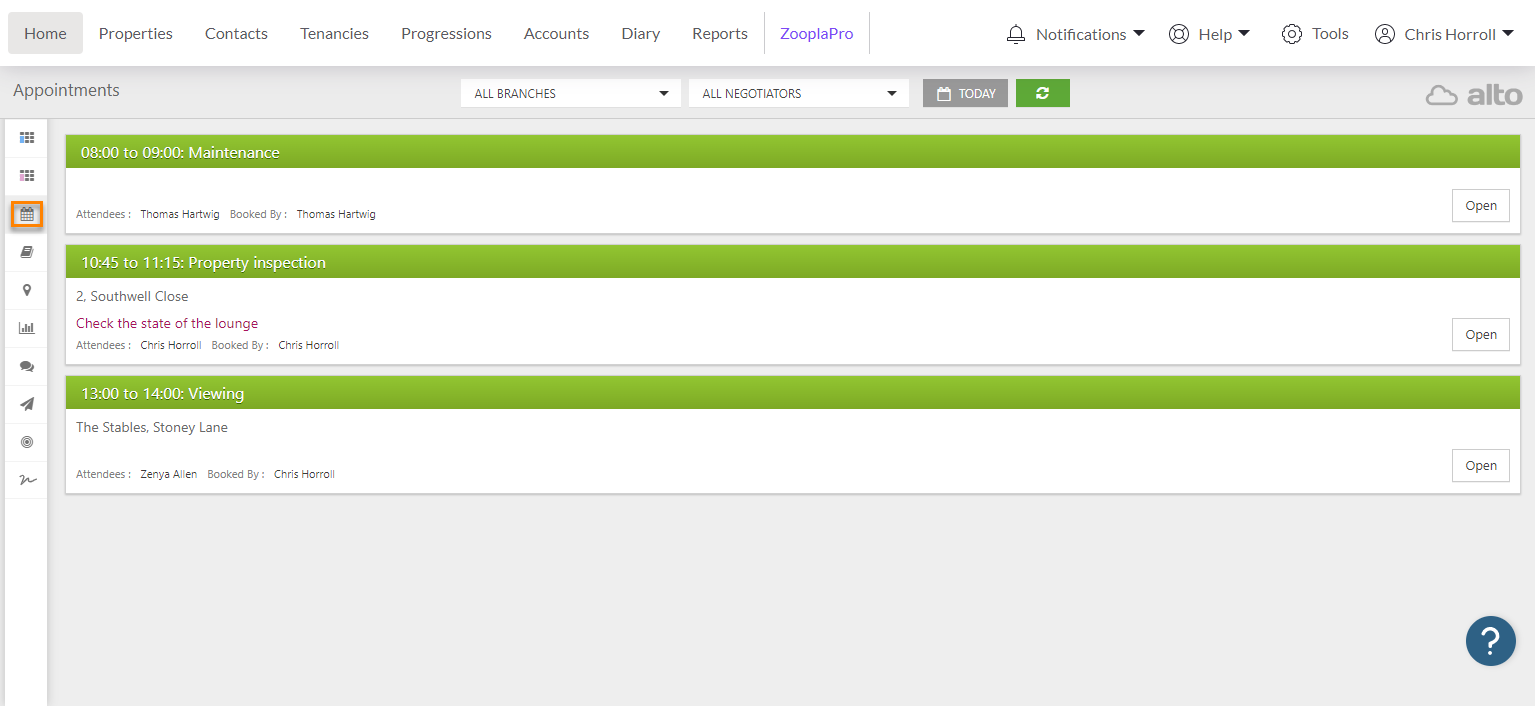Image resolution: width=1535 pixels, height=706 pixels.
Task: Open the Viewing appointment
Action: pos(1481,465)
